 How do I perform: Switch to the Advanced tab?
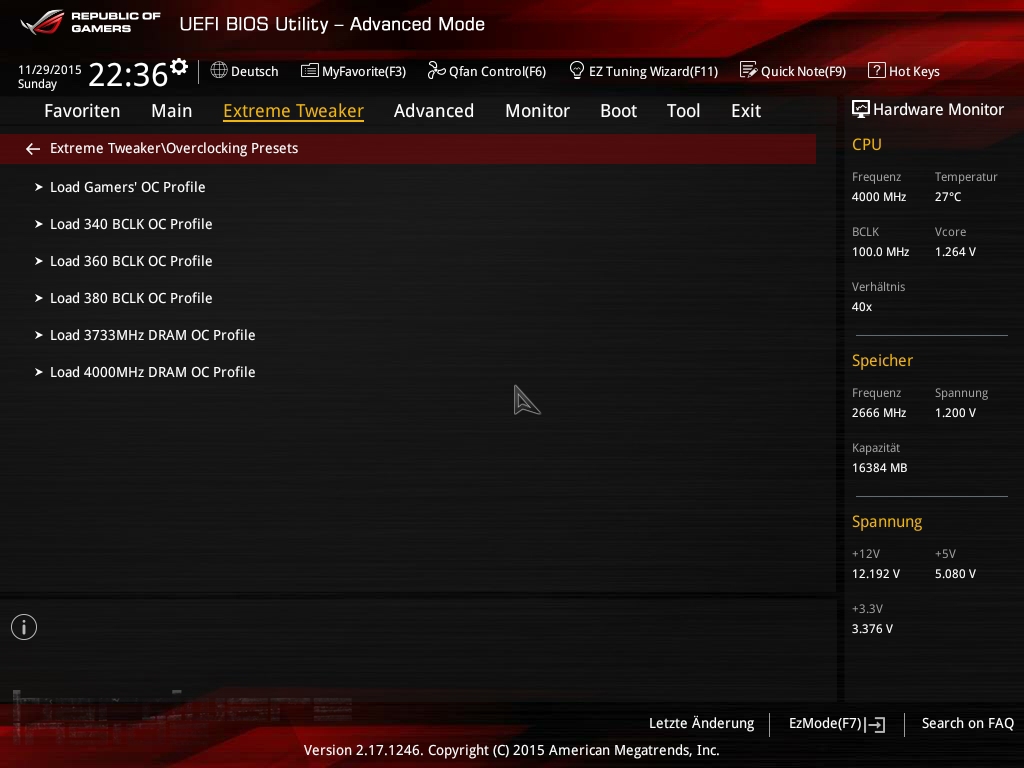coord(433,111)
